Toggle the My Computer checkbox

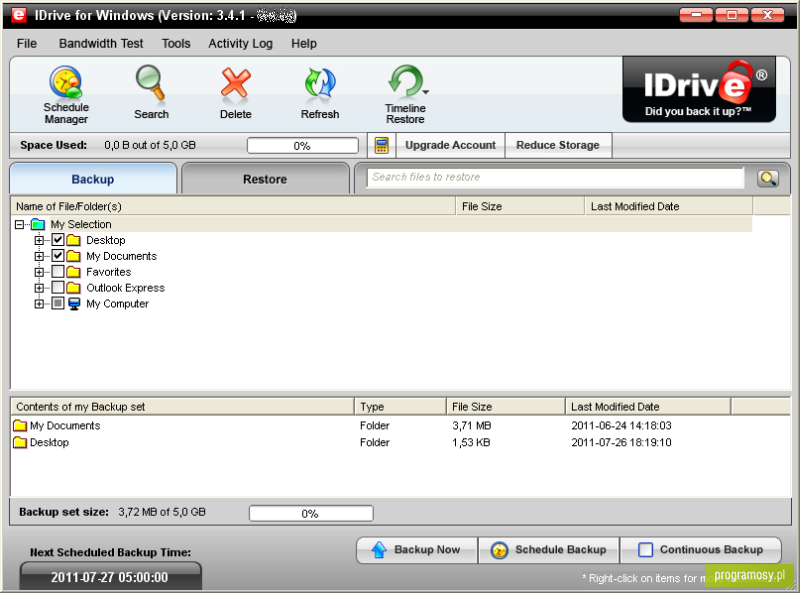tap(58, 303)
